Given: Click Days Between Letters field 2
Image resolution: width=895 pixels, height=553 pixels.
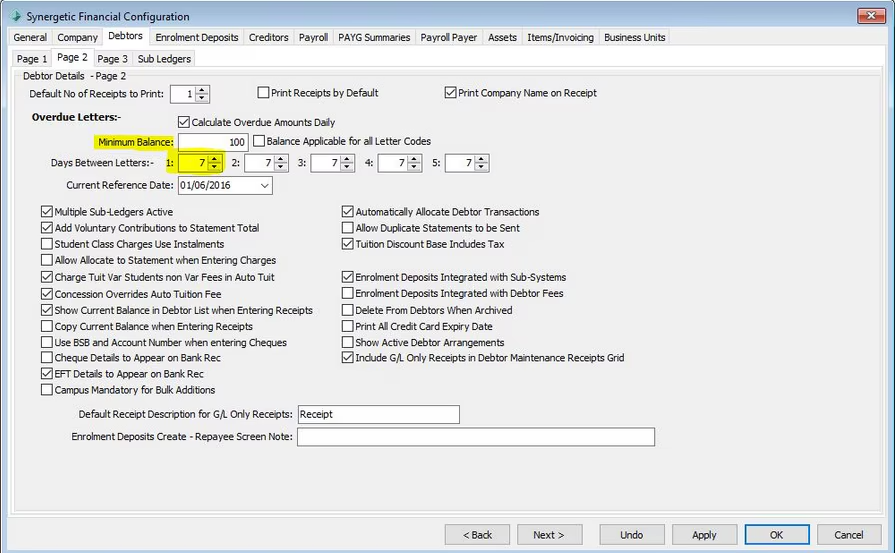Looking at the screenshot, I should [x=260, y=163].
